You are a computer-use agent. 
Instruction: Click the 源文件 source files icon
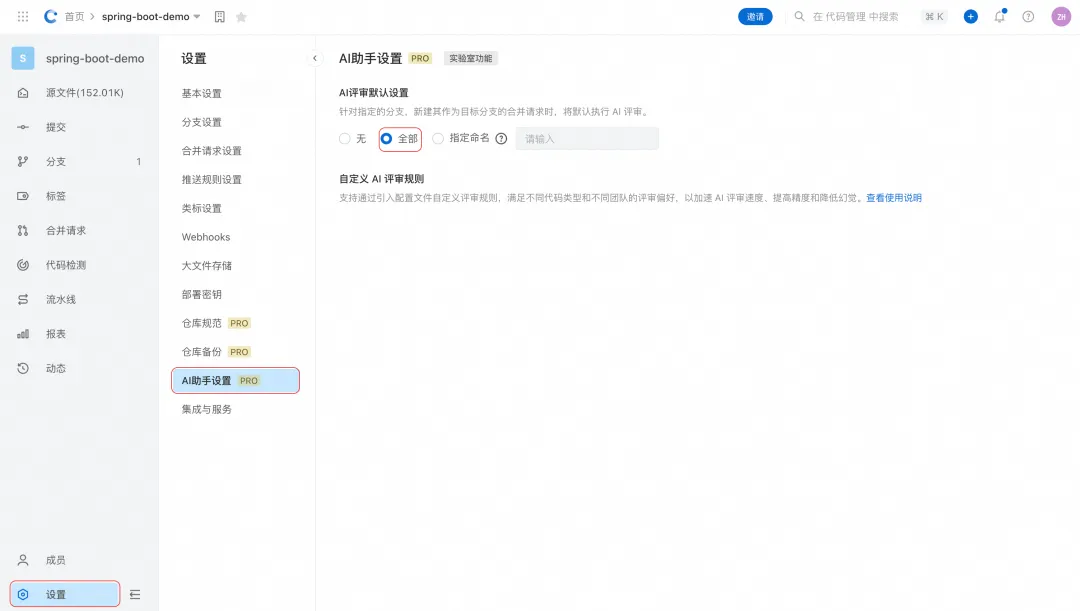(23, 93)
